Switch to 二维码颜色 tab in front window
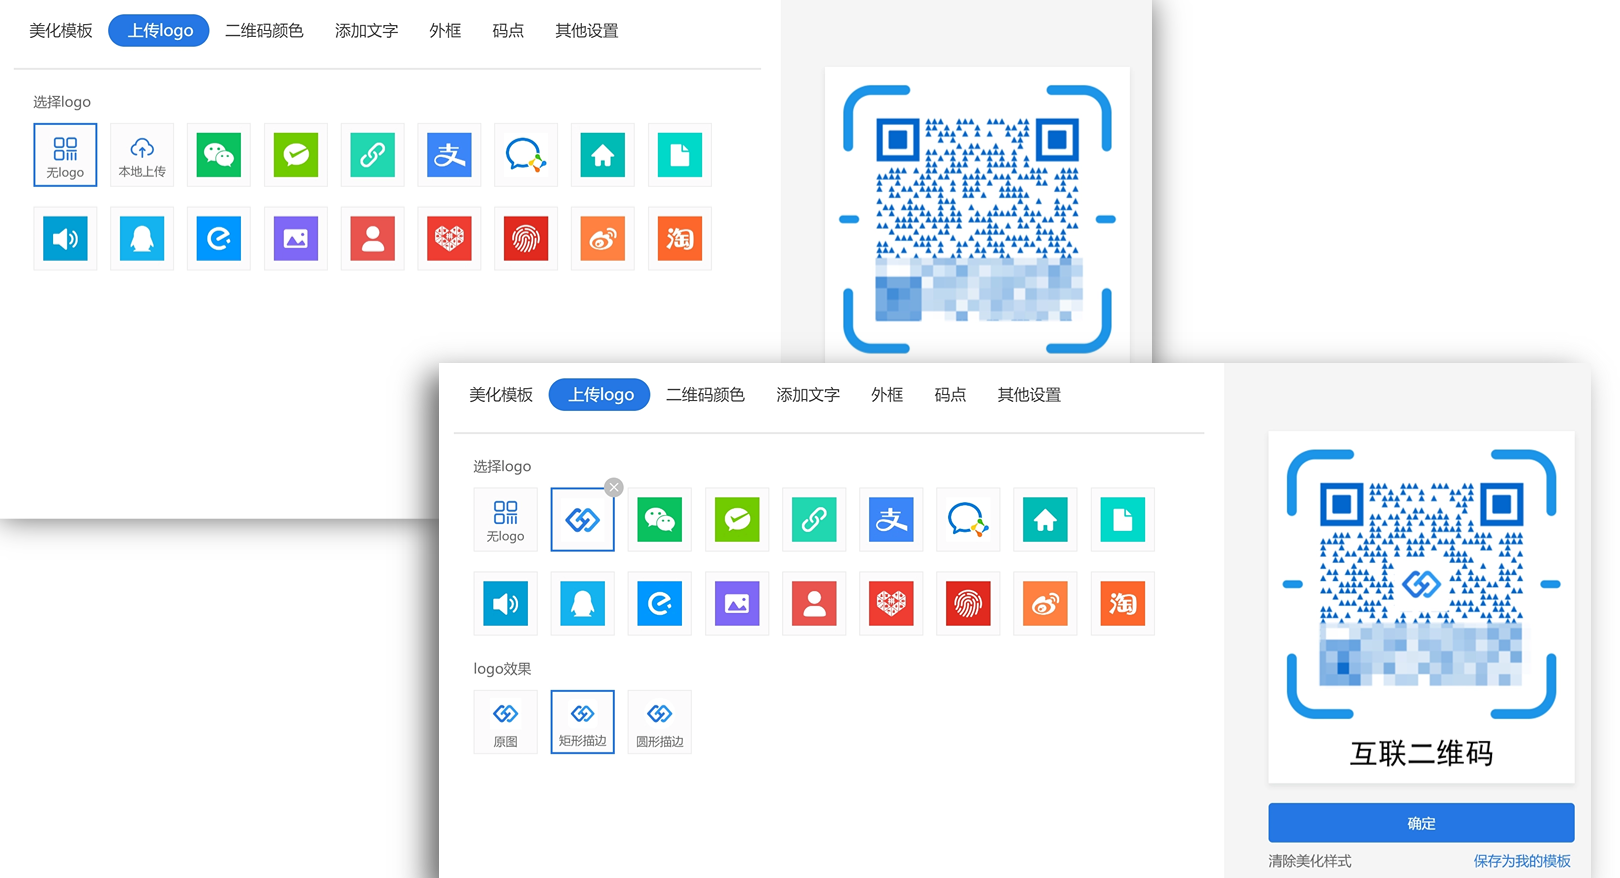 click(705, 395)
